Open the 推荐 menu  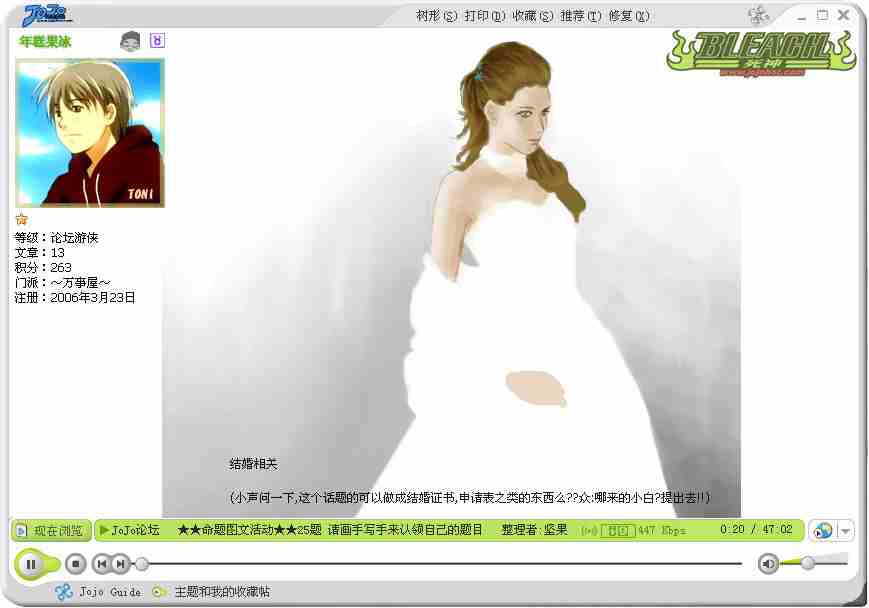pyautogui.click(x=580, y=16)
